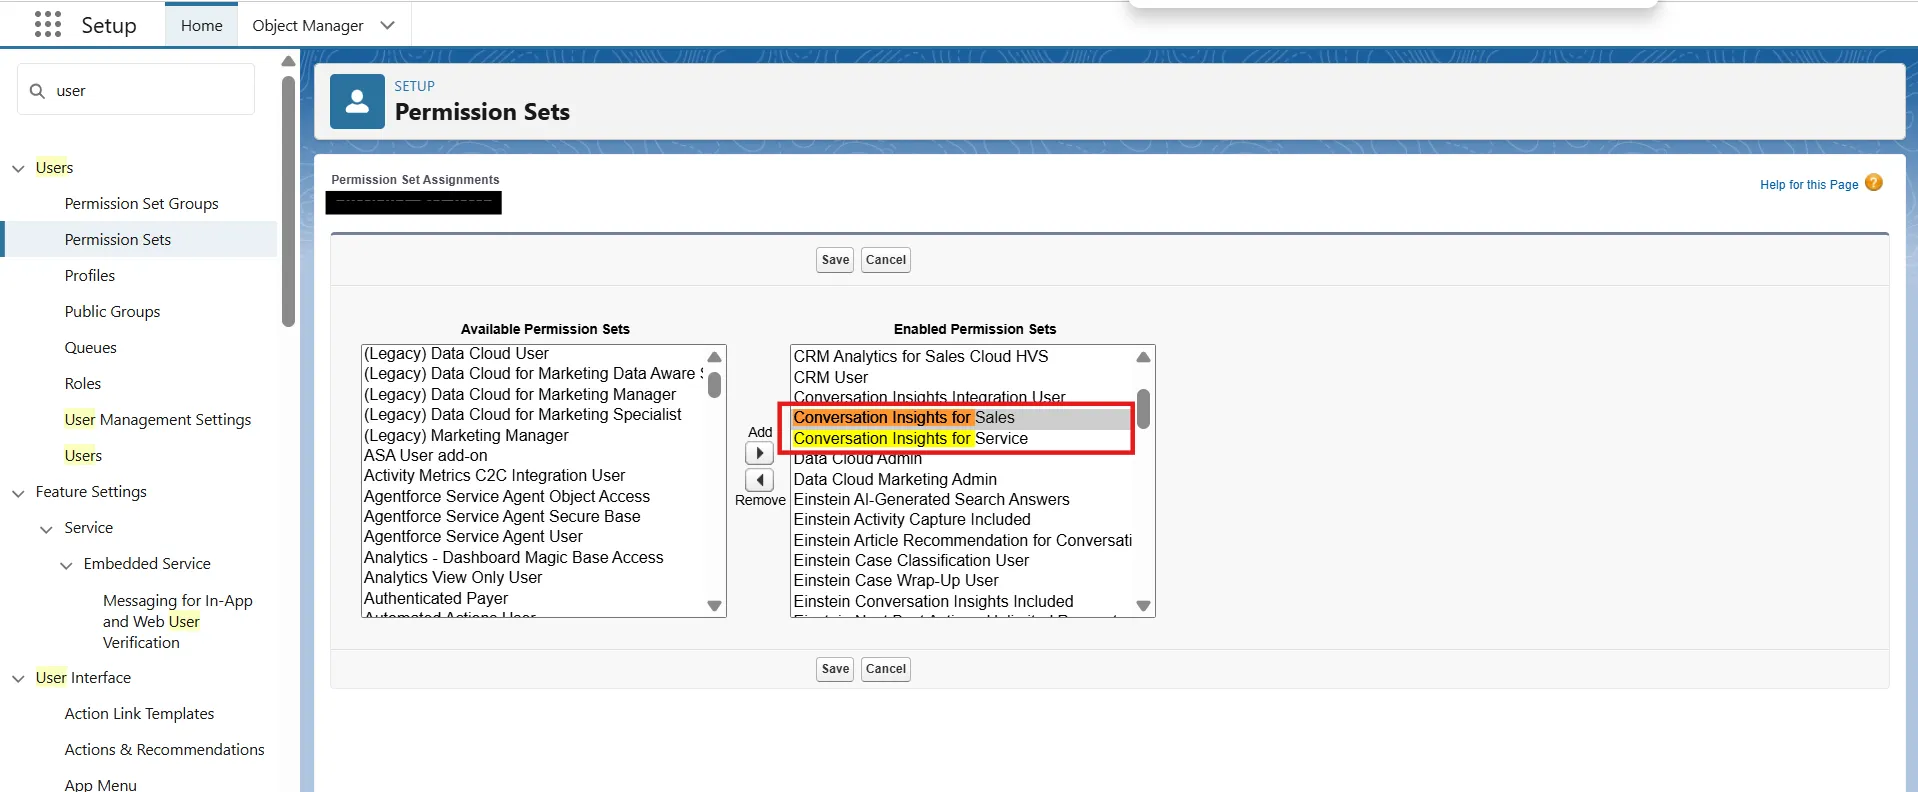
Task: Open the App Launcher grid icon
Action: (47, 25)
